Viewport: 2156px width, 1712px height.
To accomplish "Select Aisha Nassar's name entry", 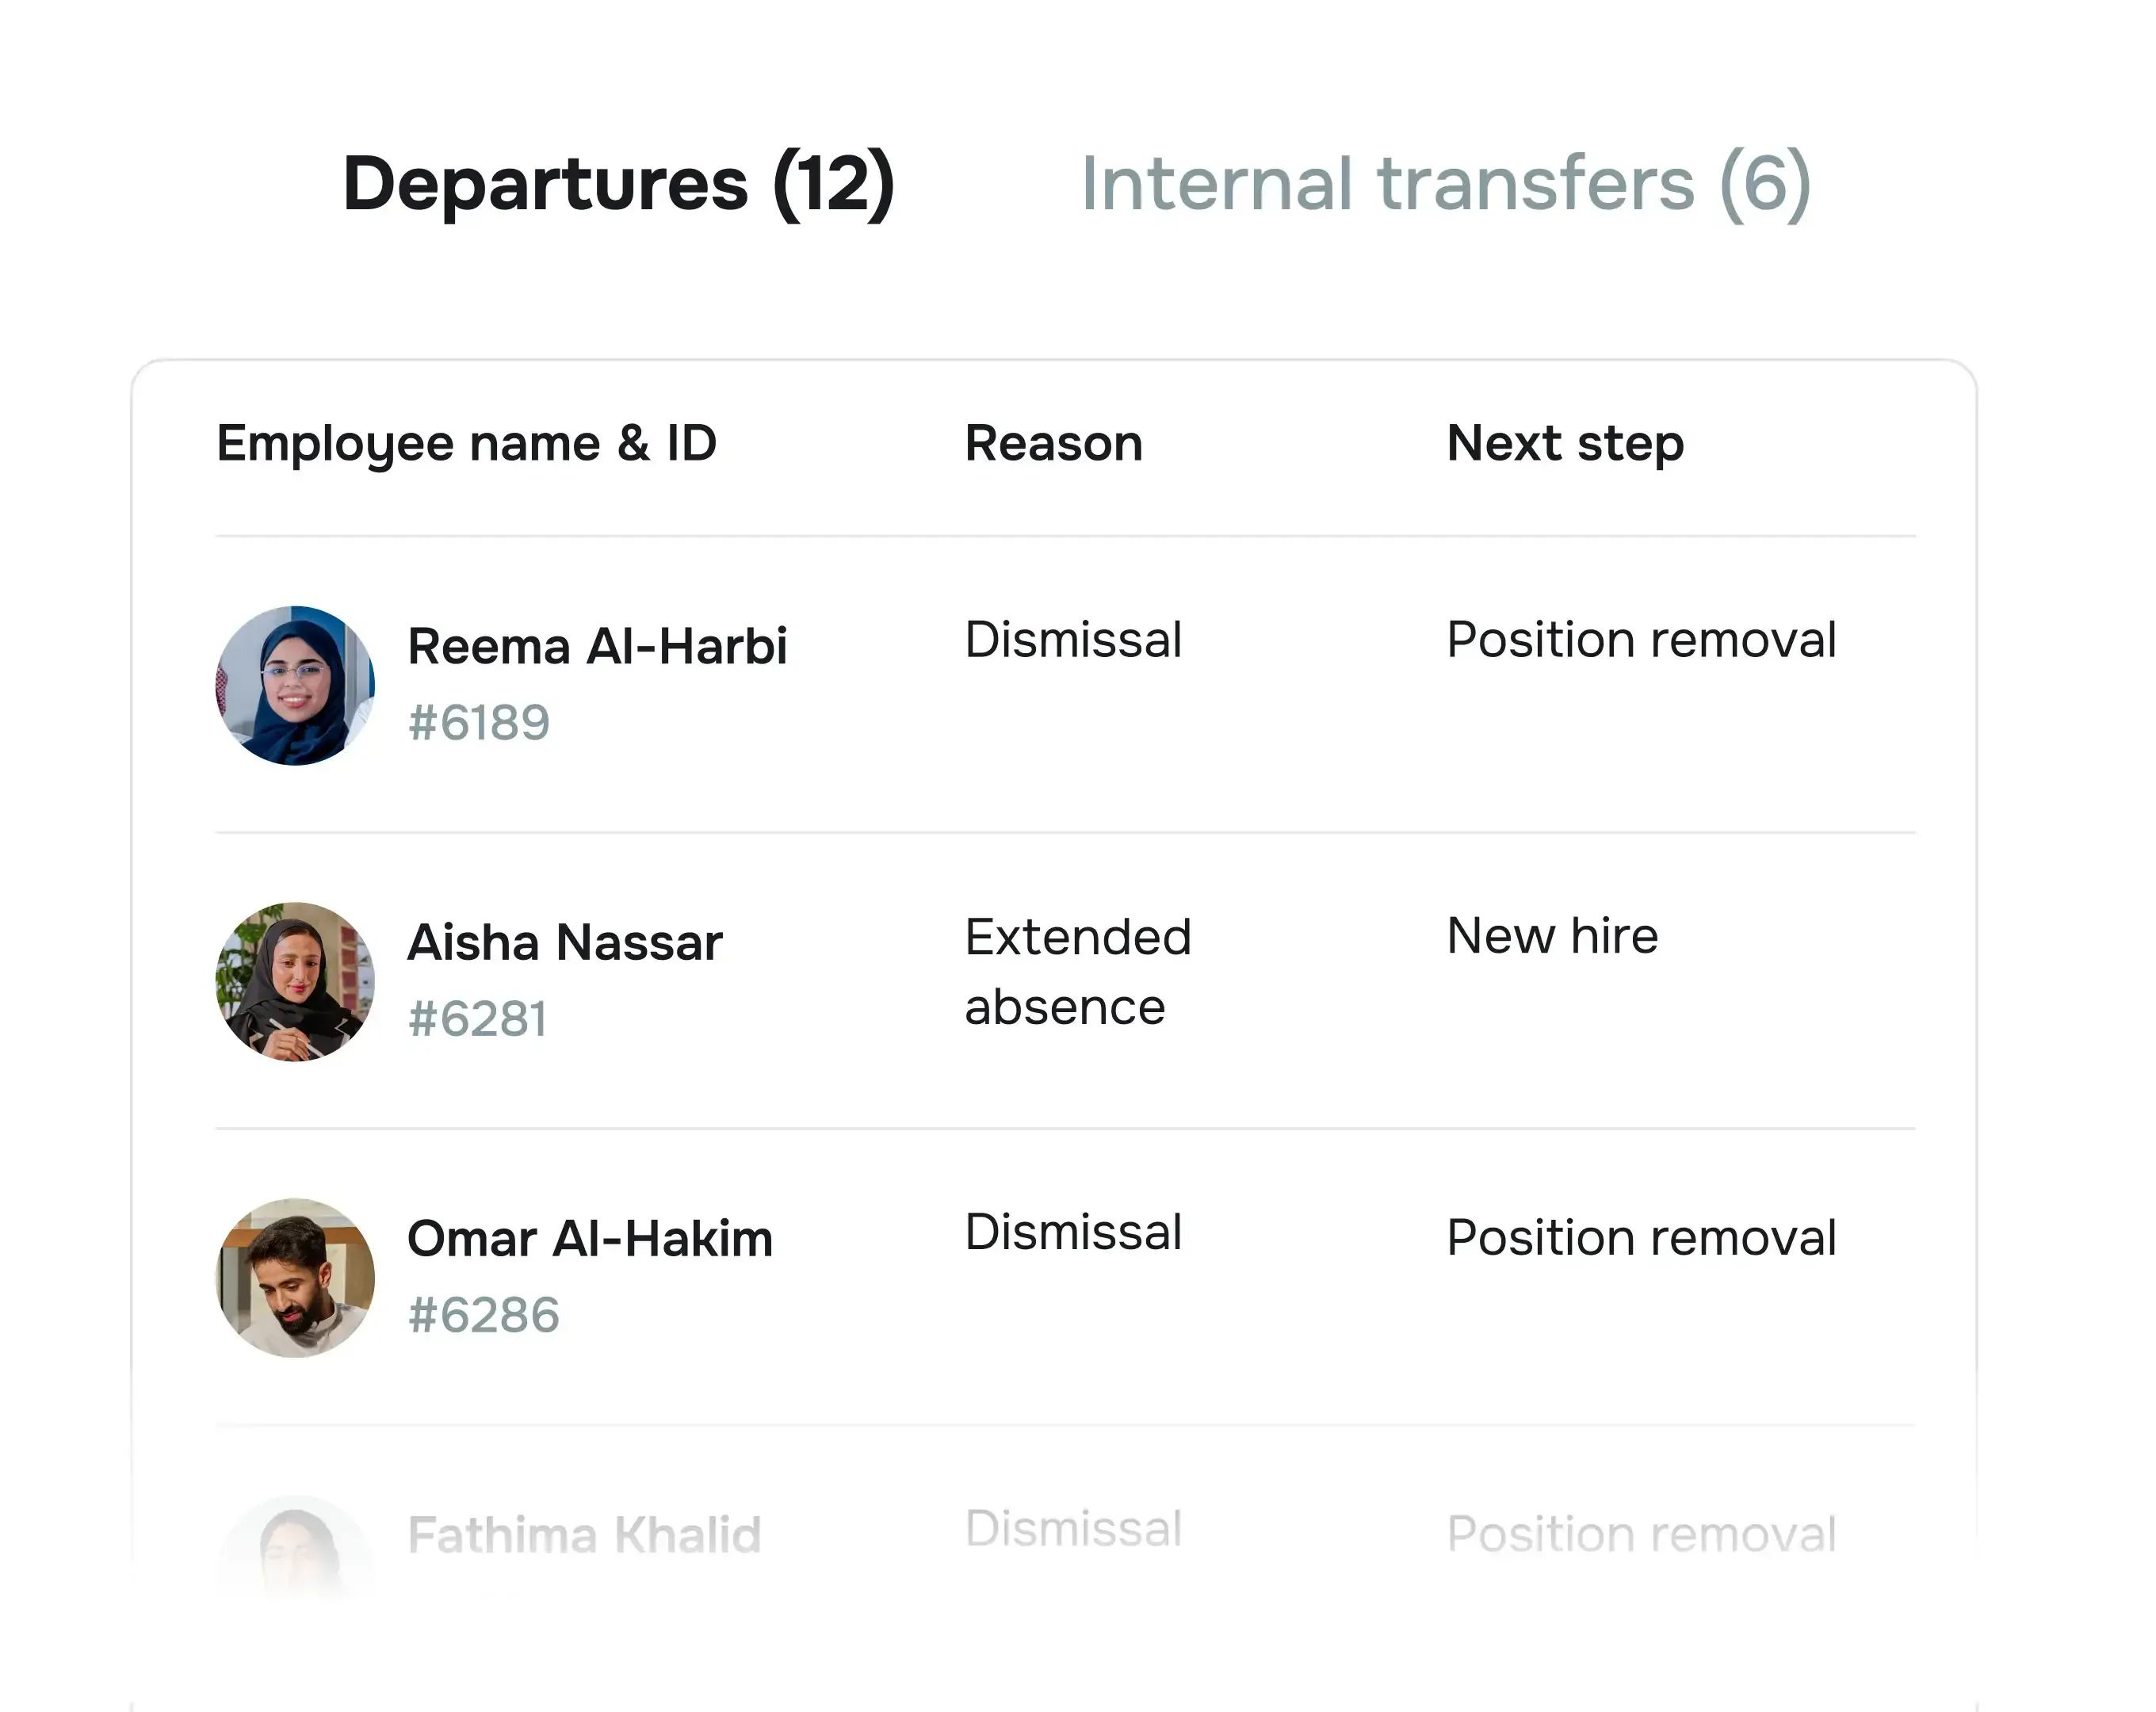I will [x=564, y=941].
